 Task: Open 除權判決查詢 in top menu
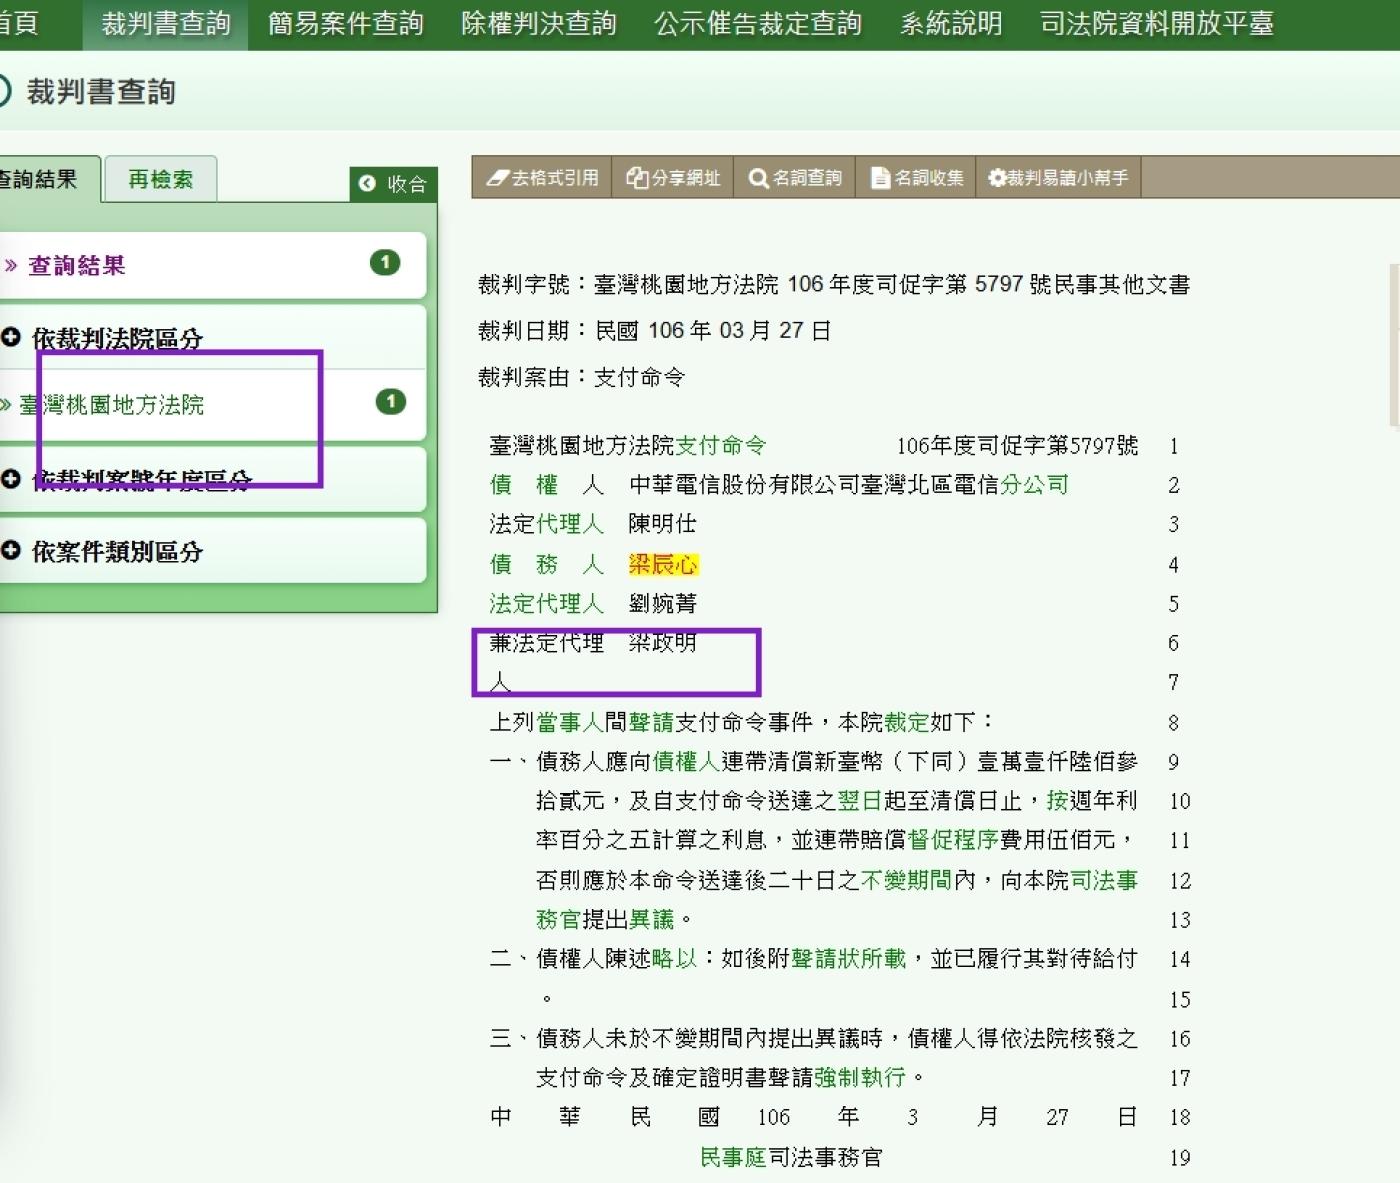pyautogui.click(x=538, y=24)
